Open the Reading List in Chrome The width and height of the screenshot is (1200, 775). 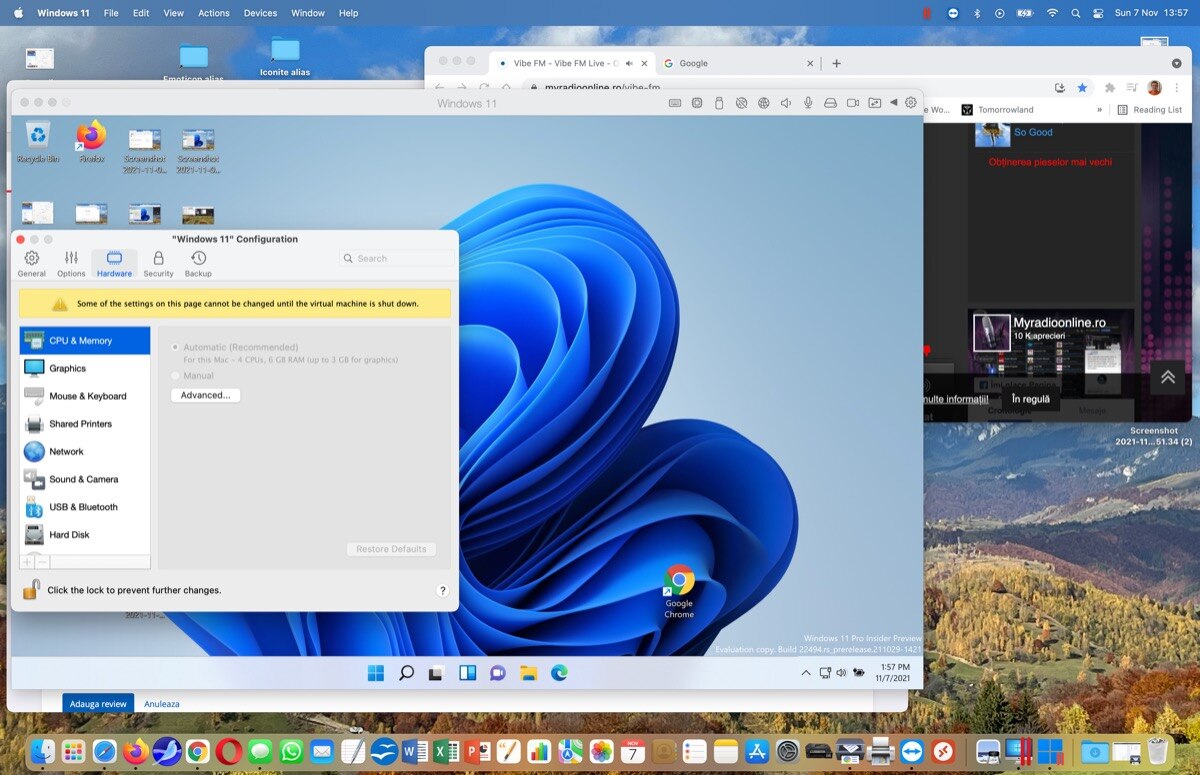[1150, 110]
